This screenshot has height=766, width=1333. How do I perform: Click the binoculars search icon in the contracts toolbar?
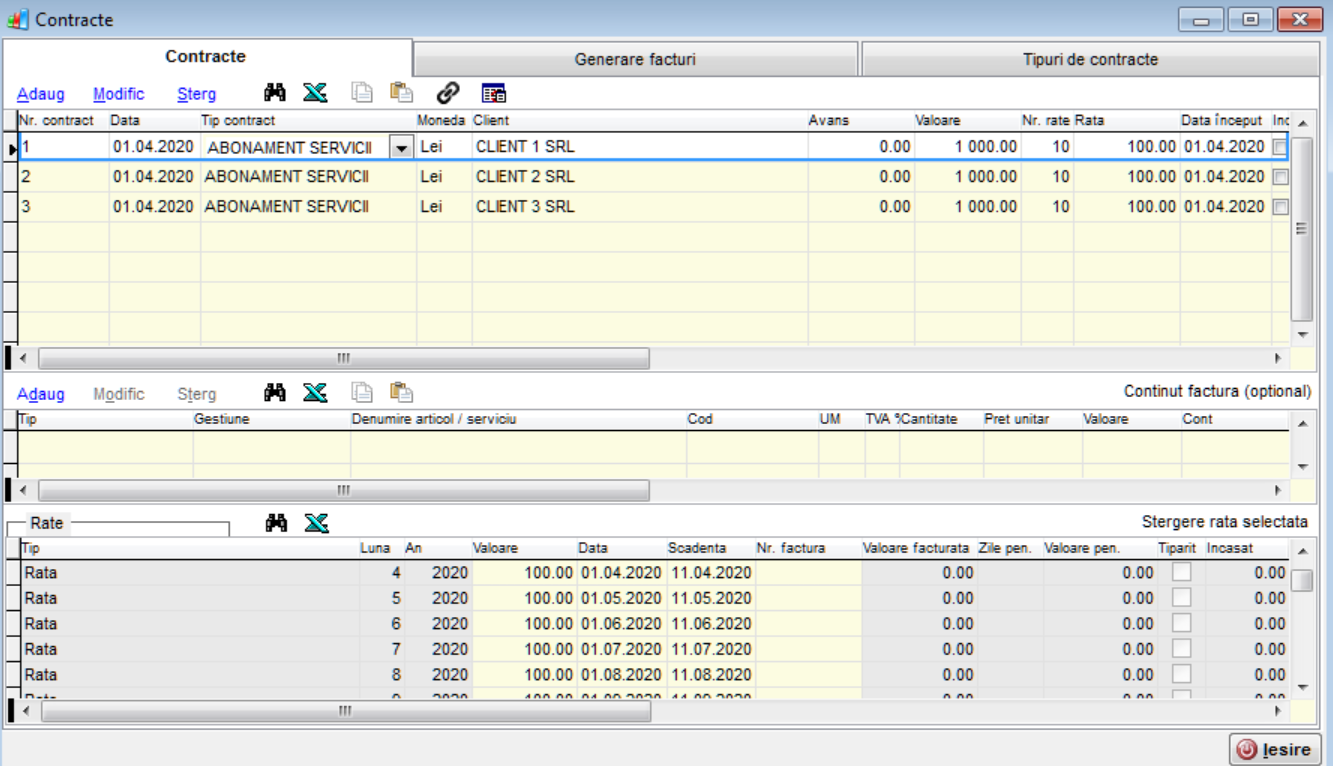tap(275, 93)
